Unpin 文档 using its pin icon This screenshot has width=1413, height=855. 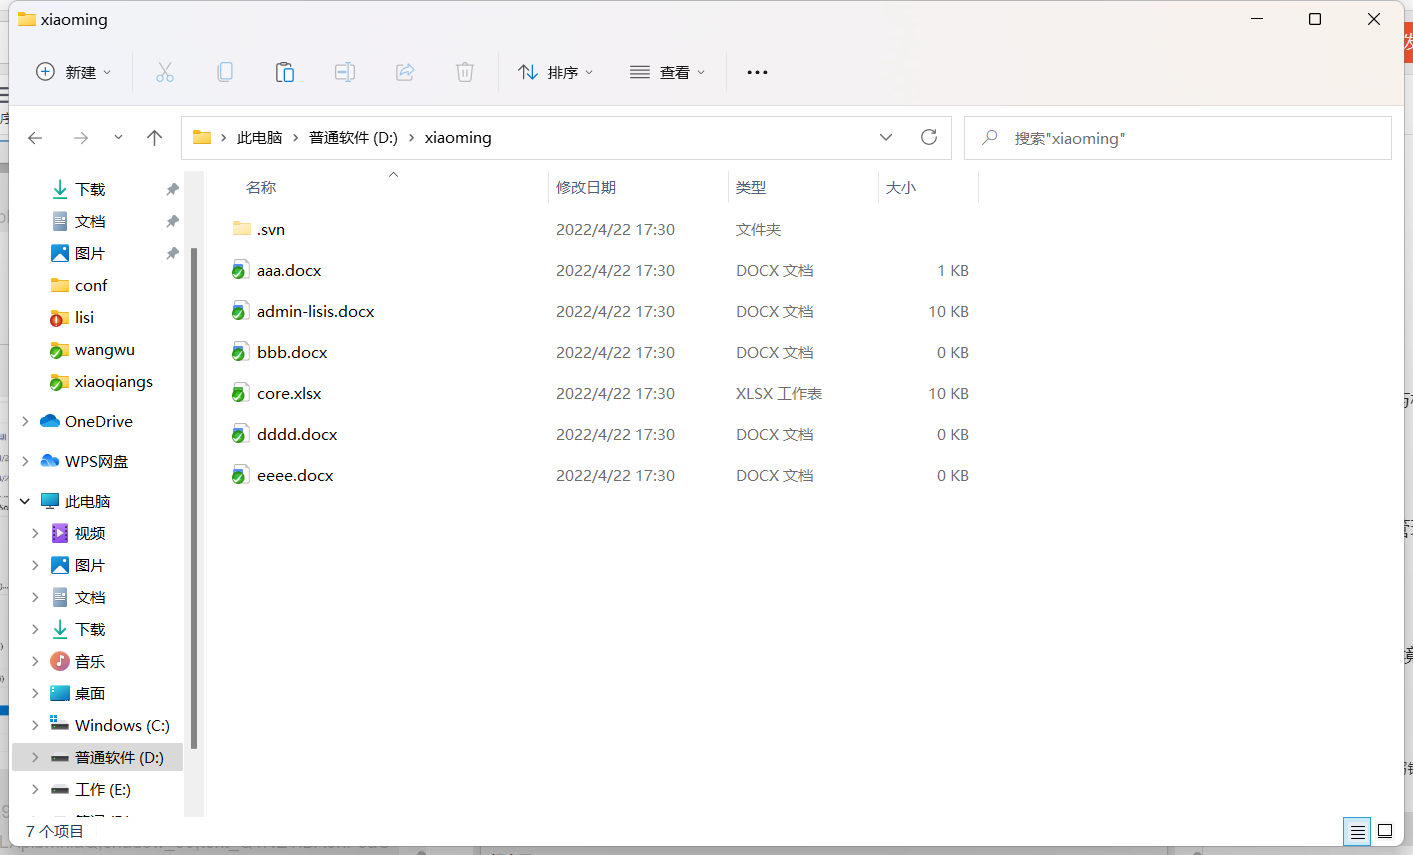tap(172, 221)
